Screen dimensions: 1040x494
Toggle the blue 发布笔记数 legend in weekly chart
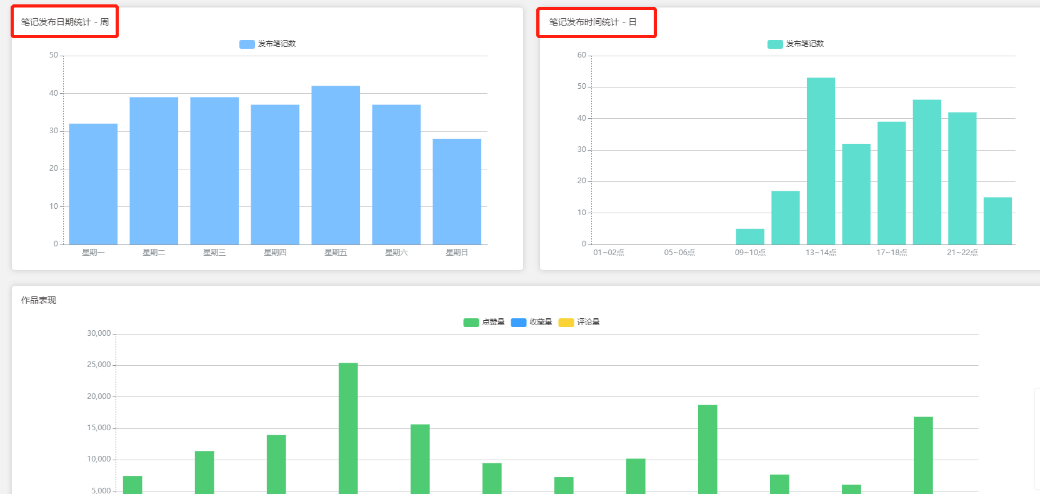[267, 44]
